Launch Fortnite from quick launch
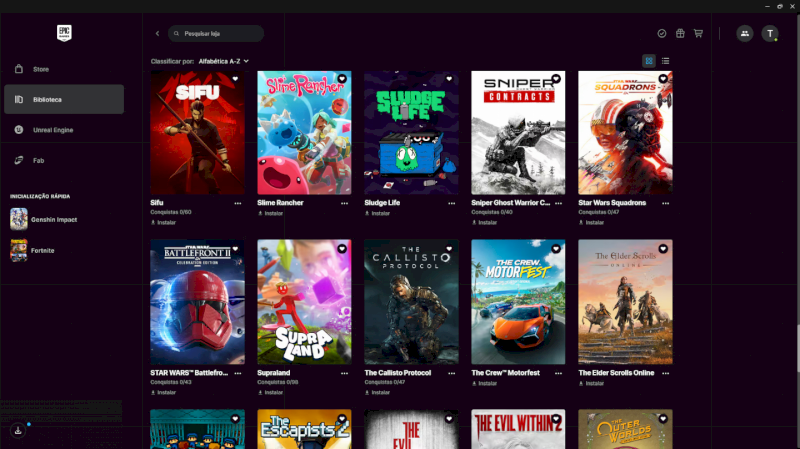Viewport: 800px width, 449px height. (33, 251)
